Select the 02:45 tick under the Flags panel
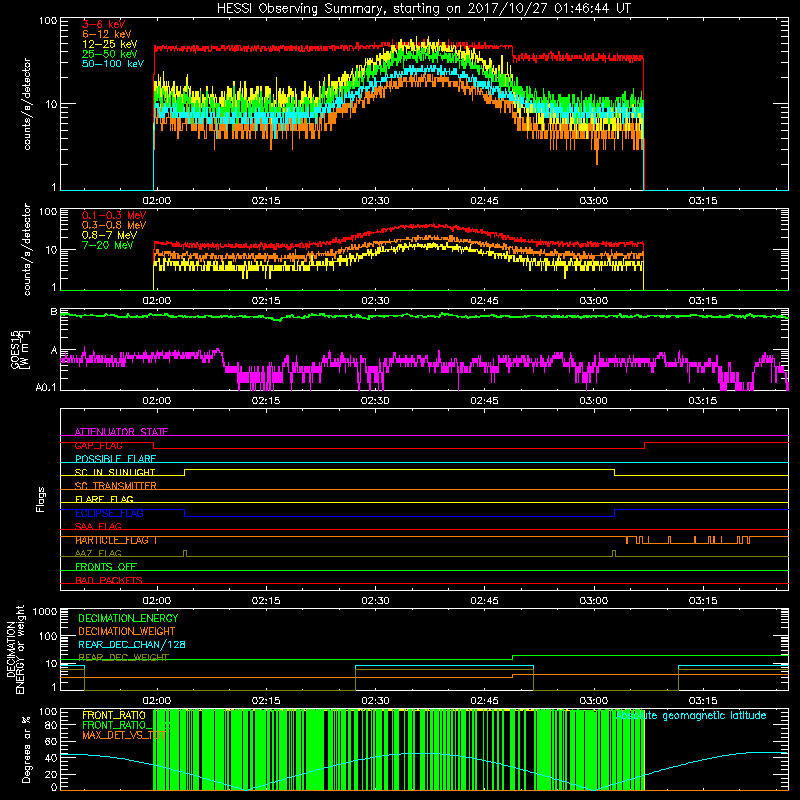800x800 pixels. (484, 601)
